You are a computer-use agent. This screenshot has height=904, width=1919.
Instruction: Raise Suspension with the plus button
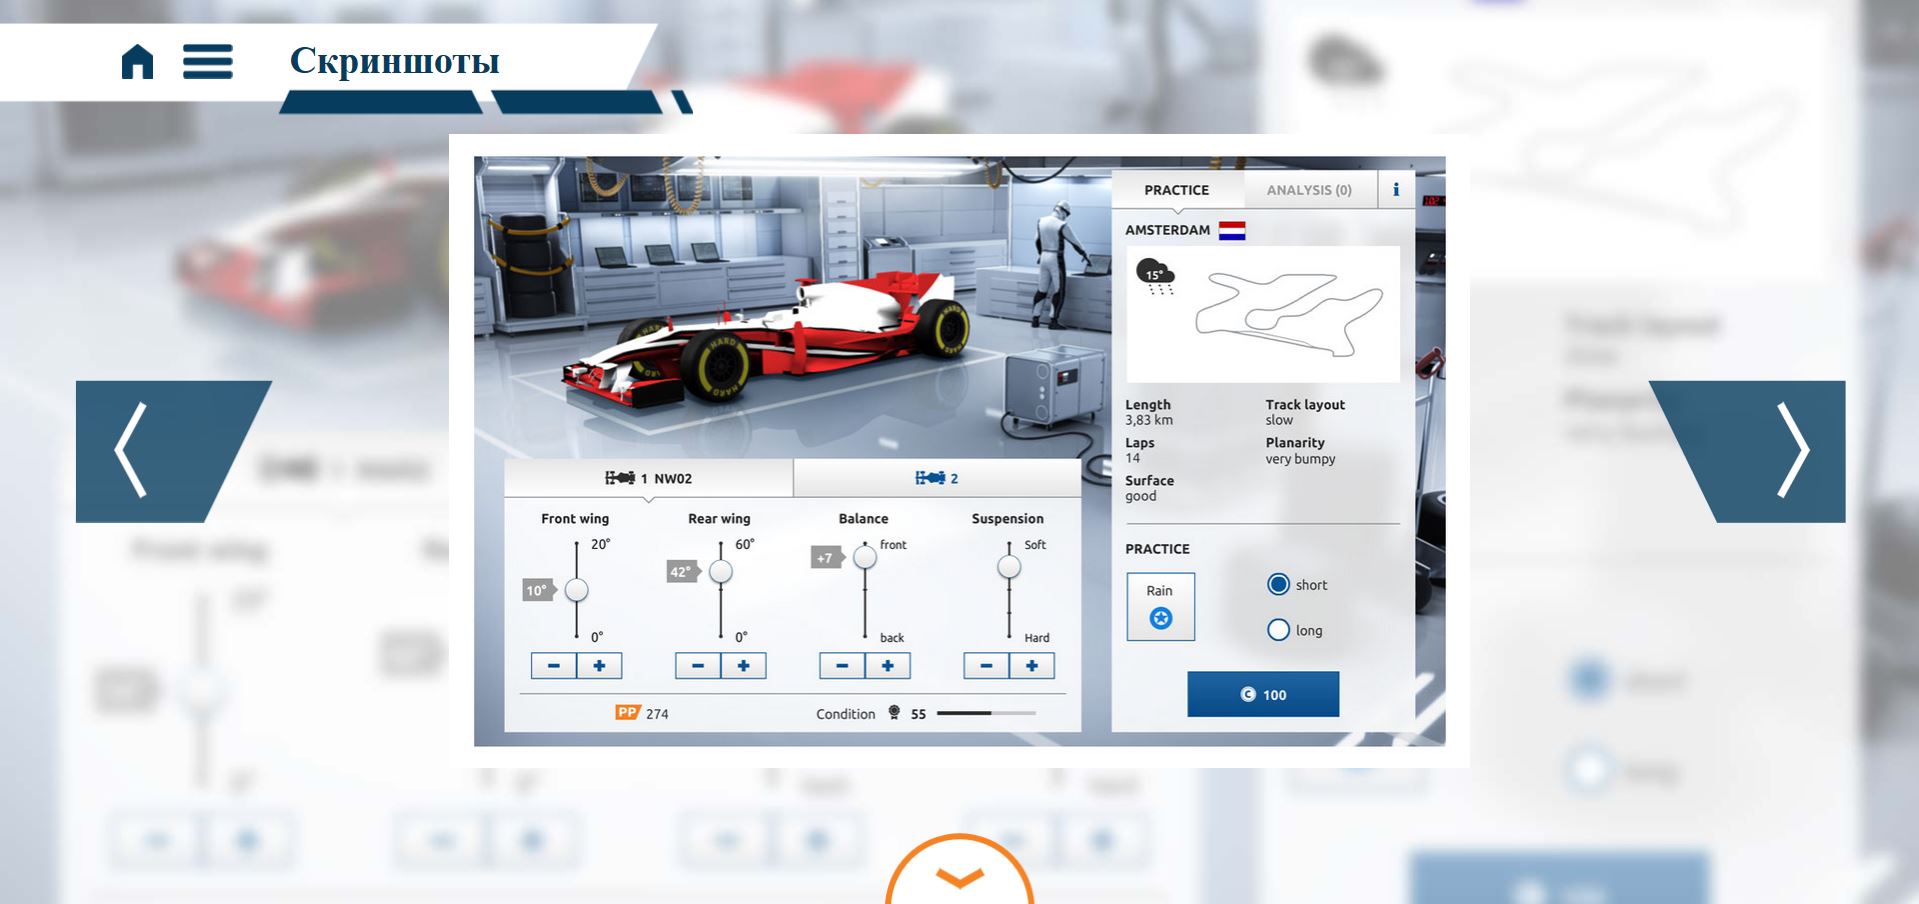1031,666
